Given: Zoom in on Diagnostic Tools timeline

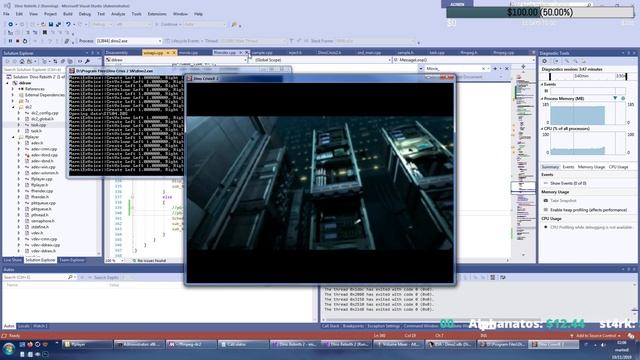Looking at the screenshot, I should point(567,61).
